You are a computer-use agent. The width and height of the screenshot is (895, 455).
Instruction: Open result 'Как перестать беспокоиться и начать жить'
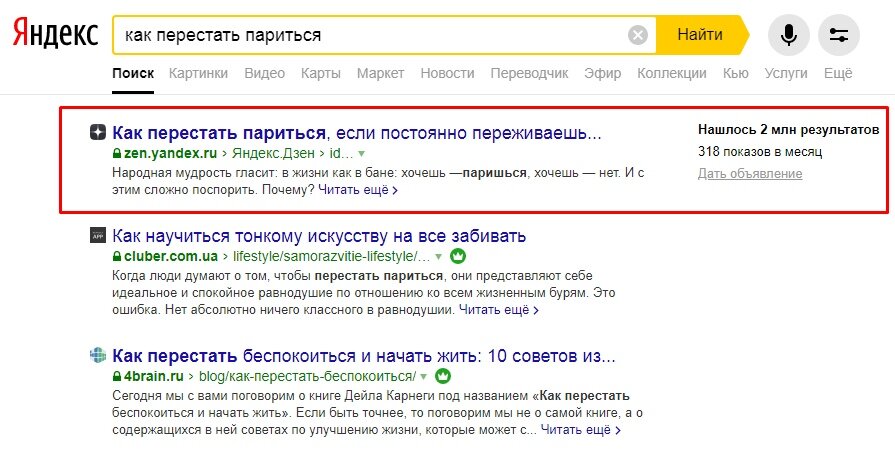pyautogui.click(x=364, y=356)
